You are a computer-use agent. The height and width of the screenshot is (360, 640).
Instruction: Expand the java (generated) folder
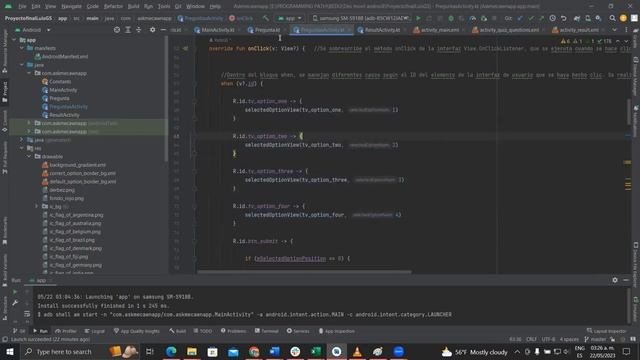coord(22,140)
